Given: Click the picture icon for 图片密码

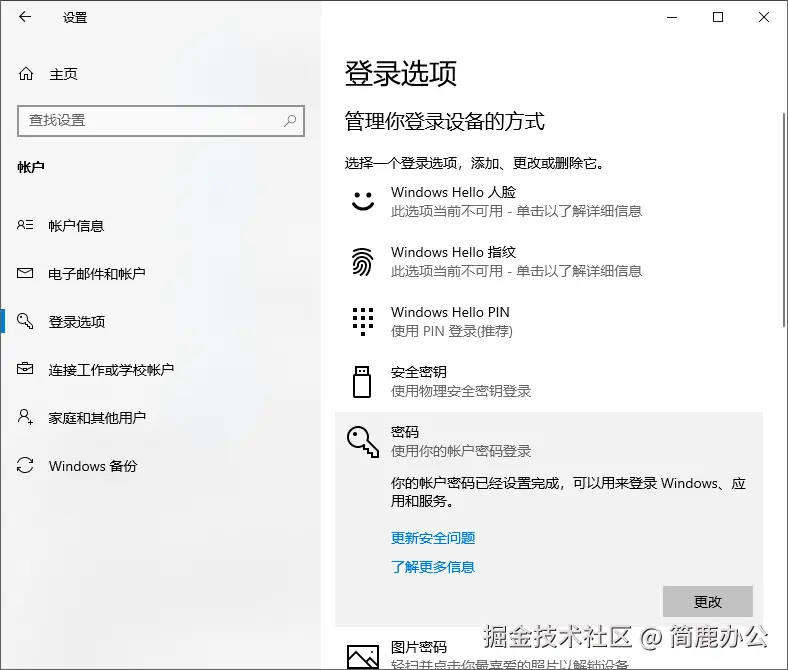Looking at the screenshot, I should [363, 656].
